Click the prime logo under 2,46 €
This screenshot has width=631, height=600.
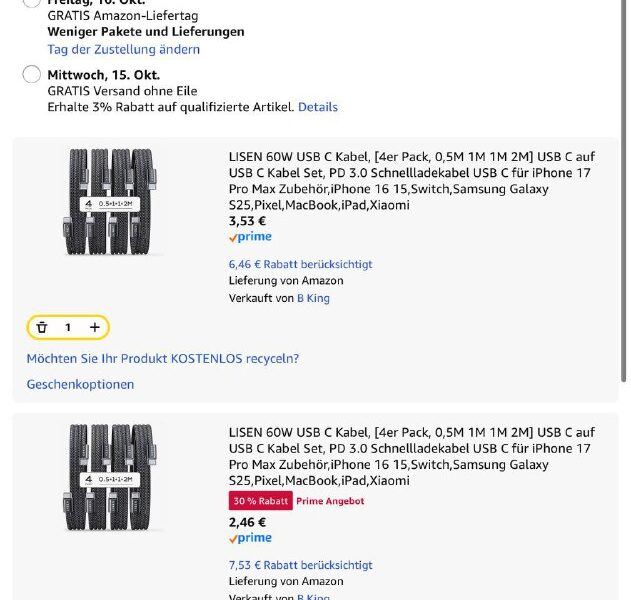point(250,539)
